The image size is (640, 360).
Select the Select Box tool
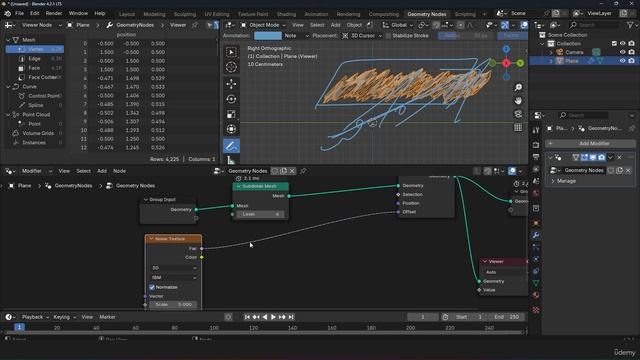coord(231,52)
